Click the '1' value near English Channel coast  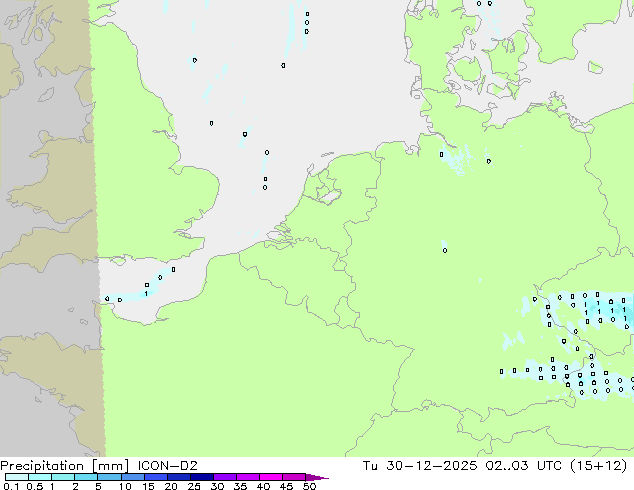tap(146, 293)
